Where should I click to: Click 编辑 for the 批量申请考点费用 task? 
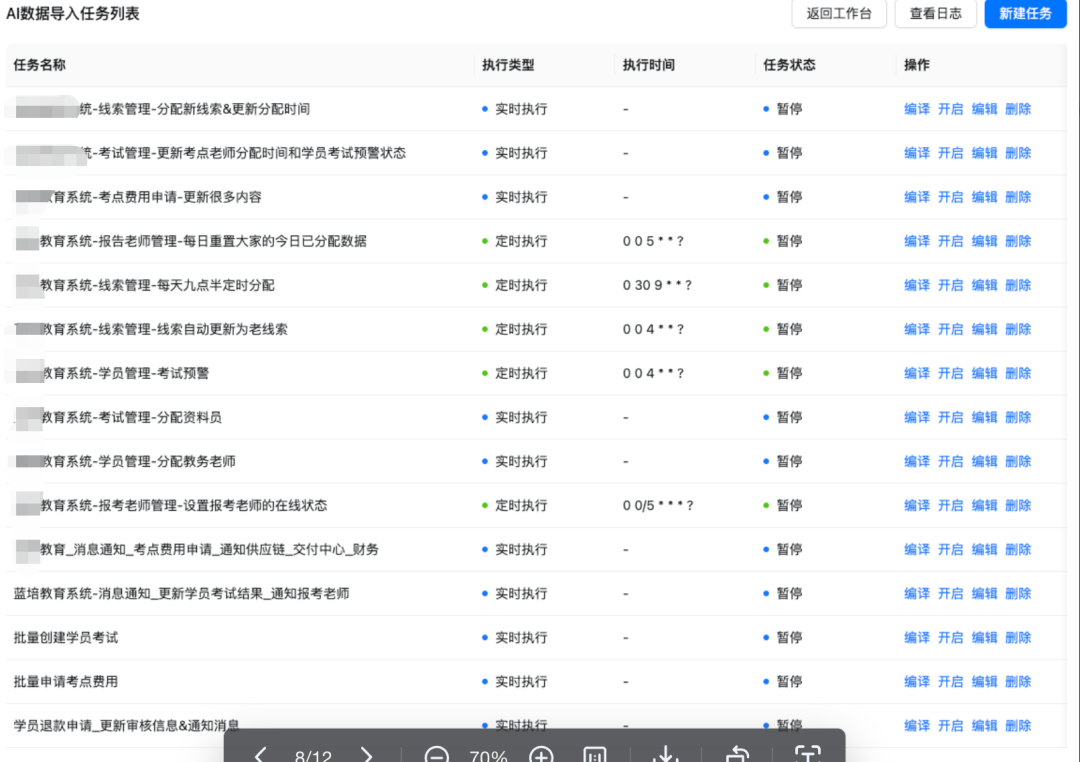tap(984, 682)
